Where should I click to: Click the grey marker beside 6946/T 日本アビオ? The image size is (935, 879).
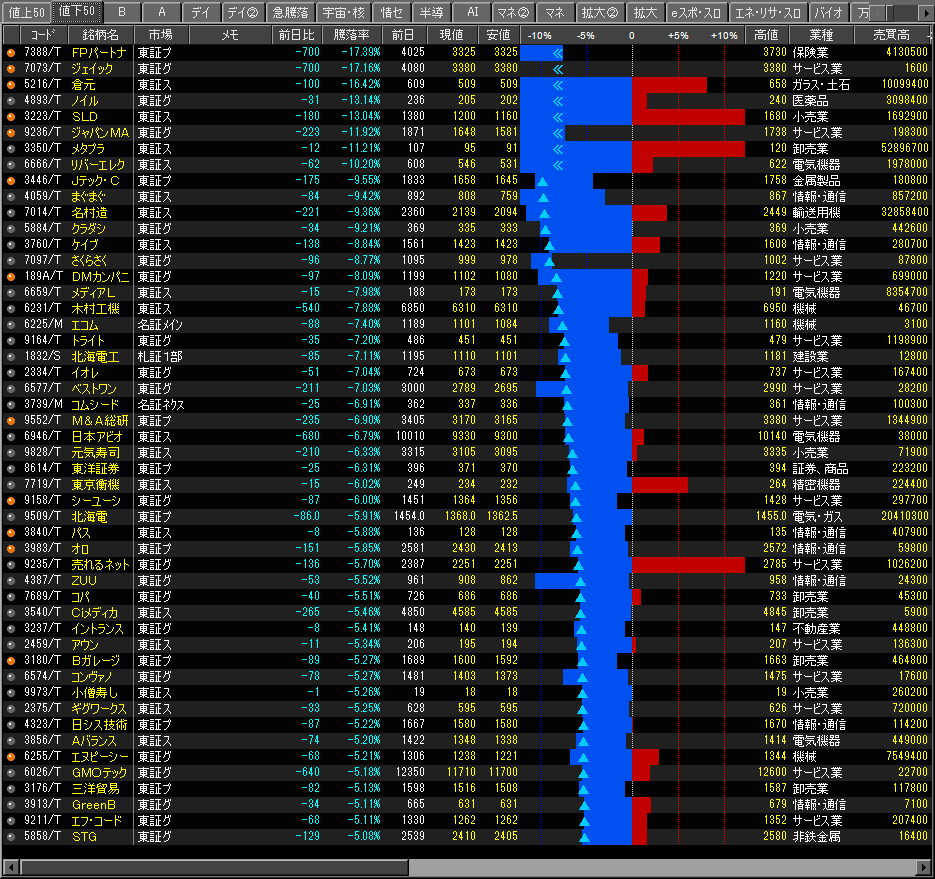pos(11,437)
